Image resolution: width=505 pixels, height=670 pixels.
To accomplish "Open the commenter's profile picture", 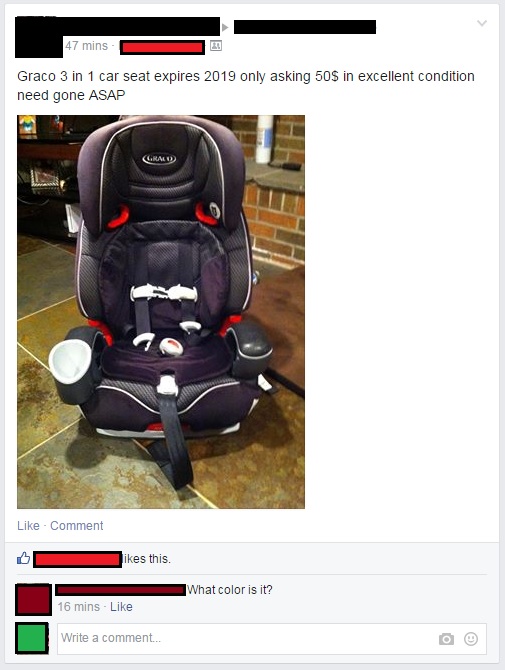I will pos(33,599).
